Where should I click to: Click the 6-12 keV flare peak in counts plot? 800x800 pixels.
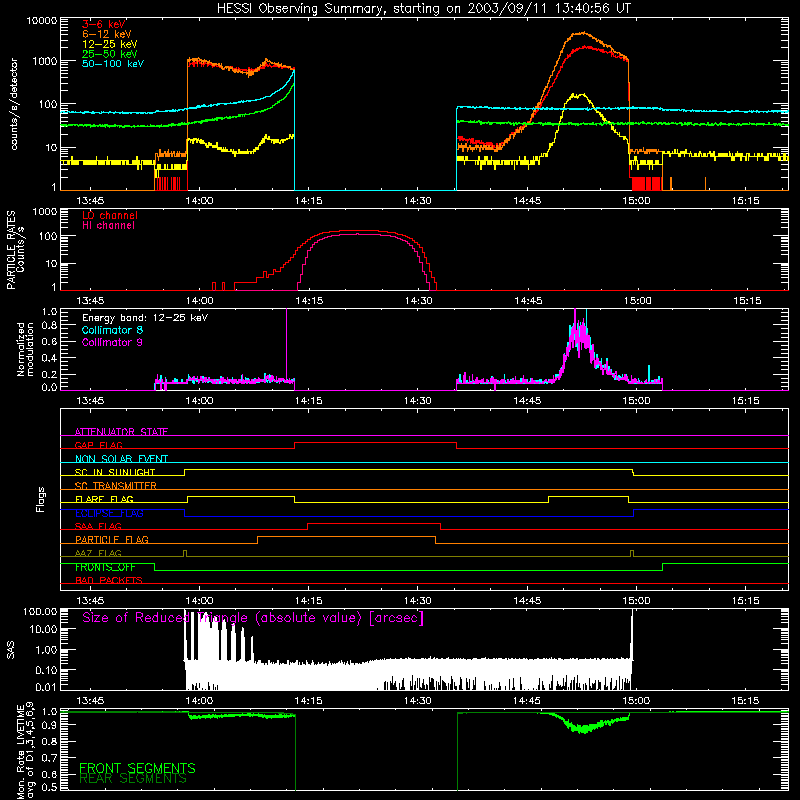pyautogui.click(x=582, y=34)
